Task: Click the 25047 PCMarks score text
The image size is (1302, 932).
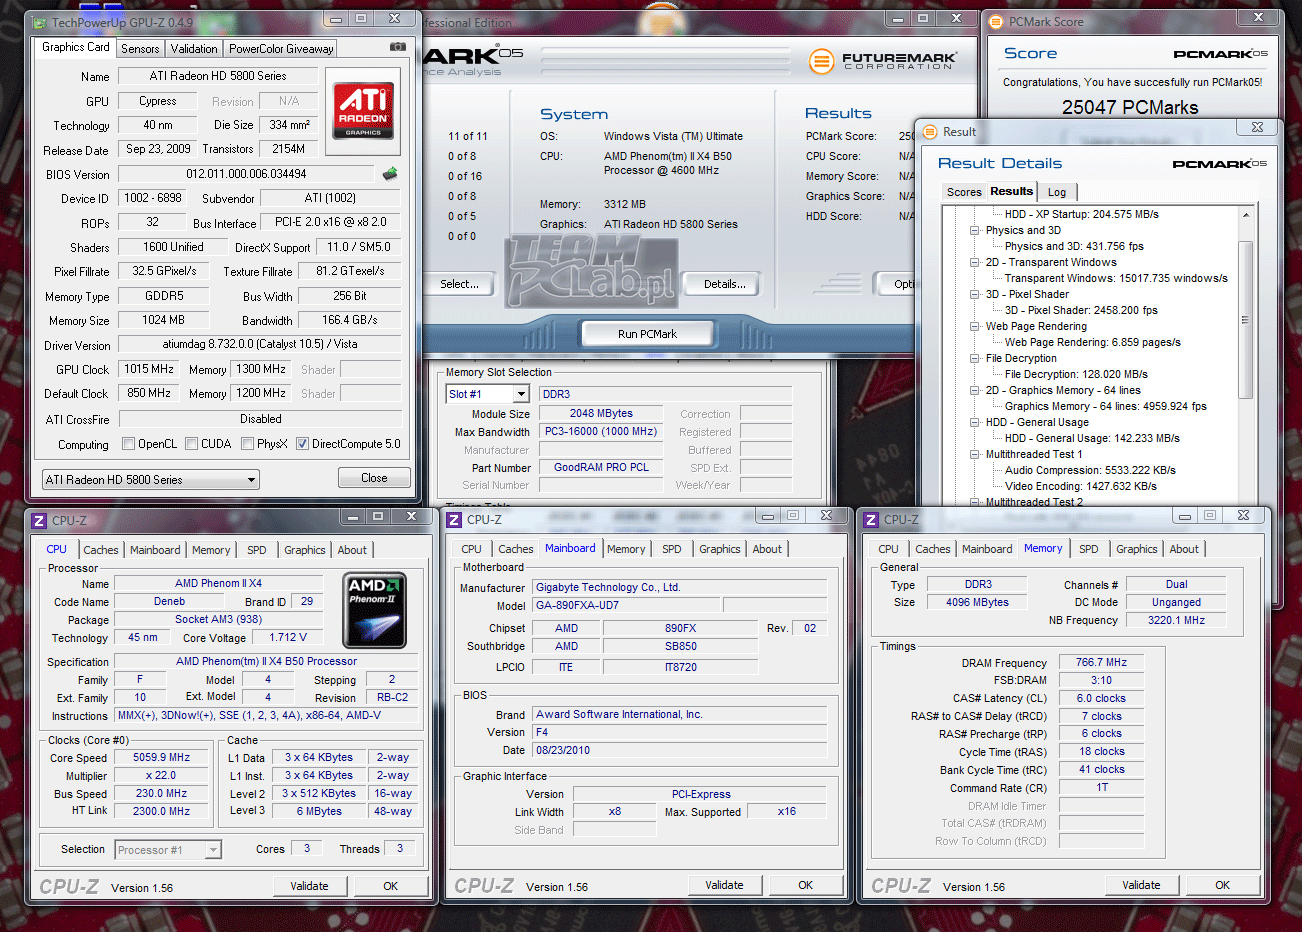Action: 1130,107
